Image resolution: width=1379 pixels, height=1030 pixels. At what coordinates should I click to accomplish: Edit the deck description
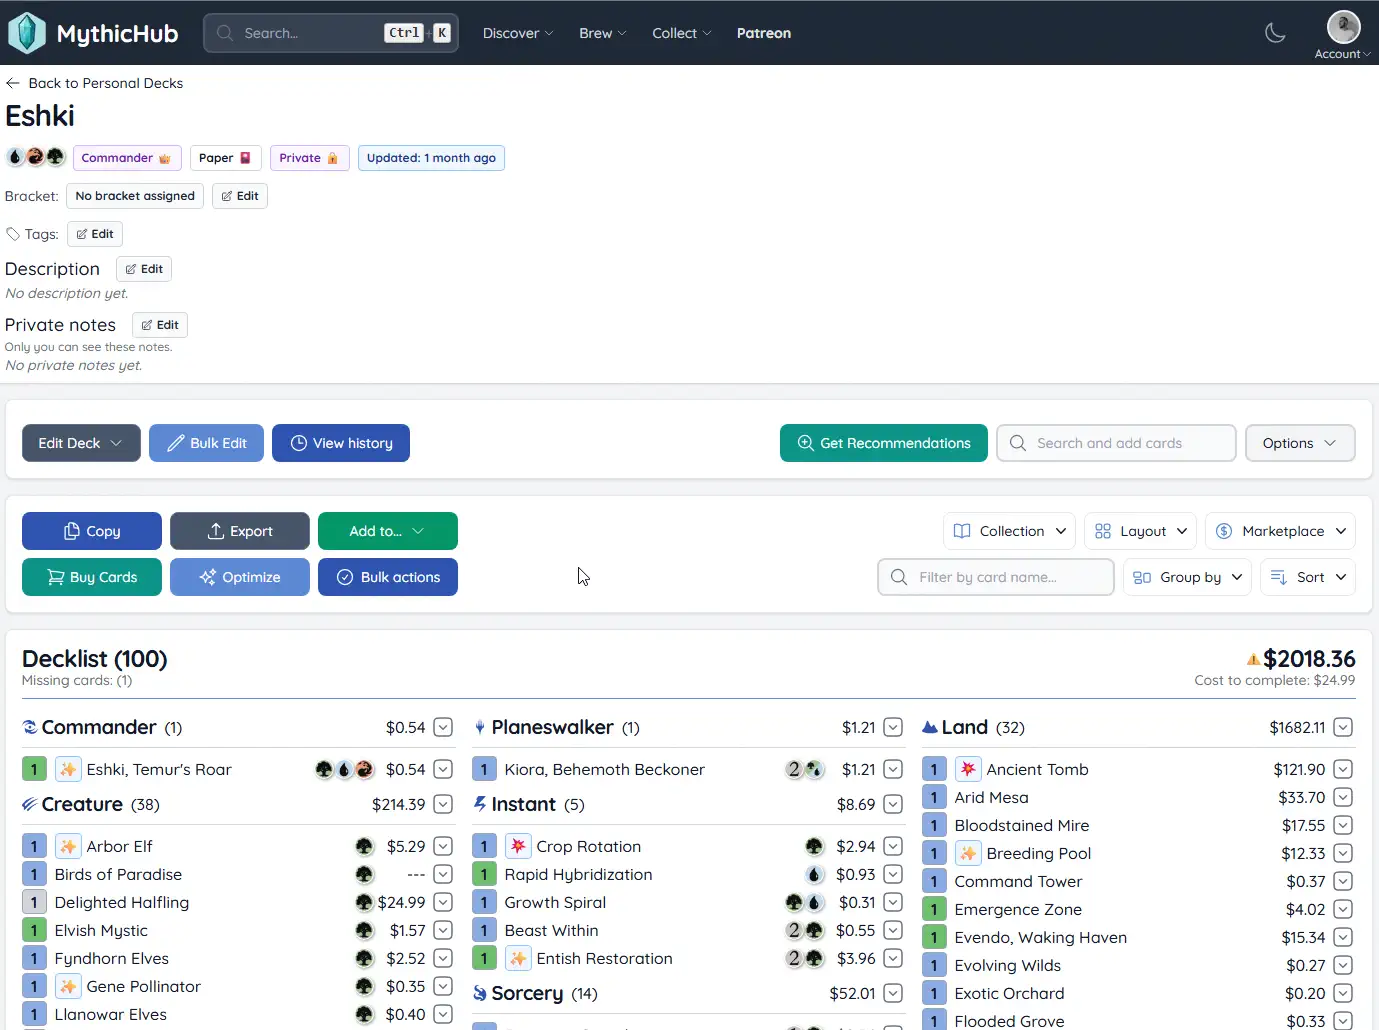tap(144, 269)
